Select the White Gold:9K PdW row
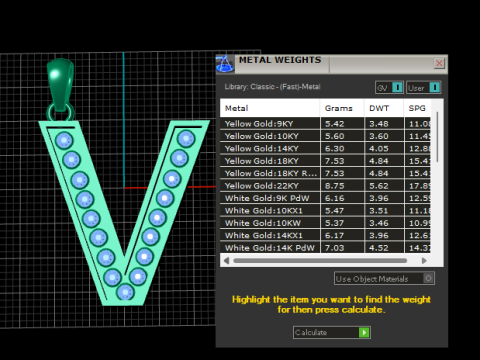 pos(325,198)
